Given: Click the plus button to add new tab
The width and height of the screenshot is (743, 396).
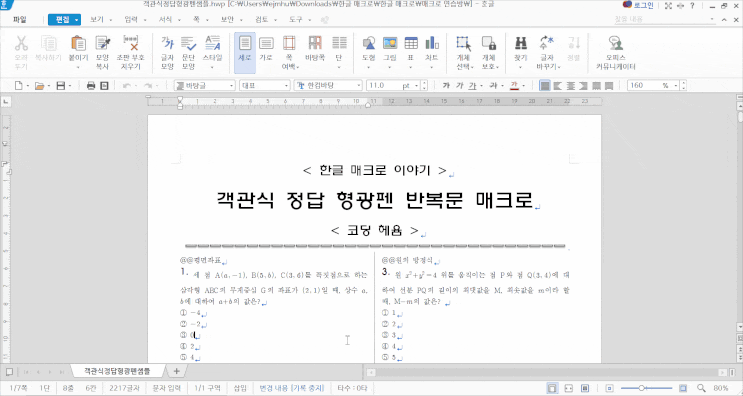Looking at the screenshot, I should [x=177, y=371].
